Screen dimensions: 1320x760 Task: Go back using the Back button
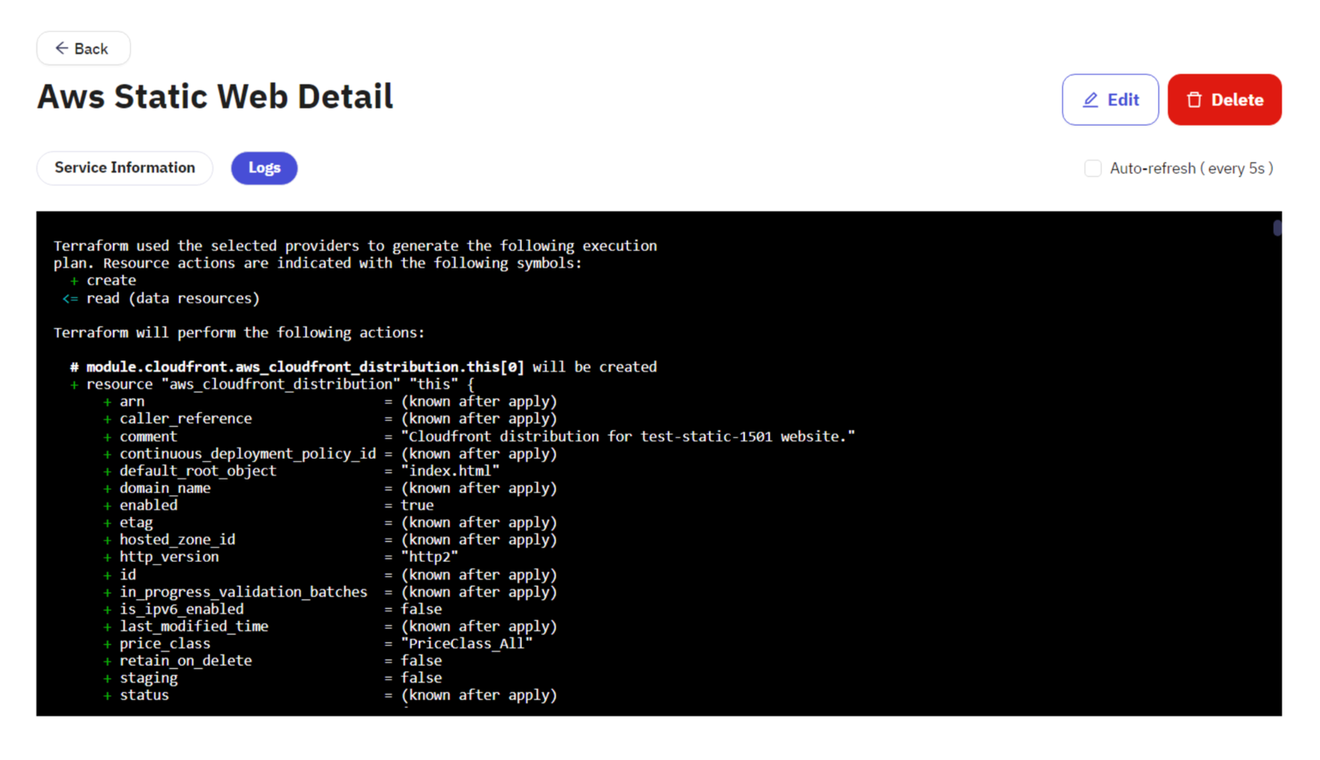pyautogui.click(x=83, y=48)
